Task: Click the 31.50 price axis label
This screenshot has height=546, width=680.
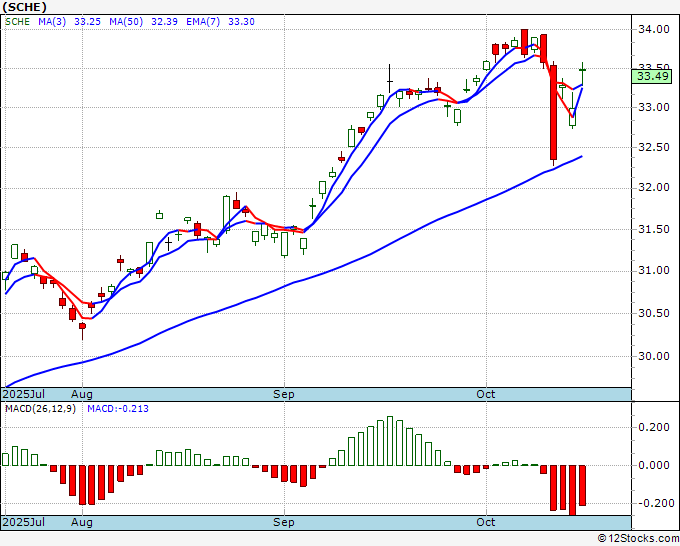Action: pyautogui.click(x=654, y=229)
